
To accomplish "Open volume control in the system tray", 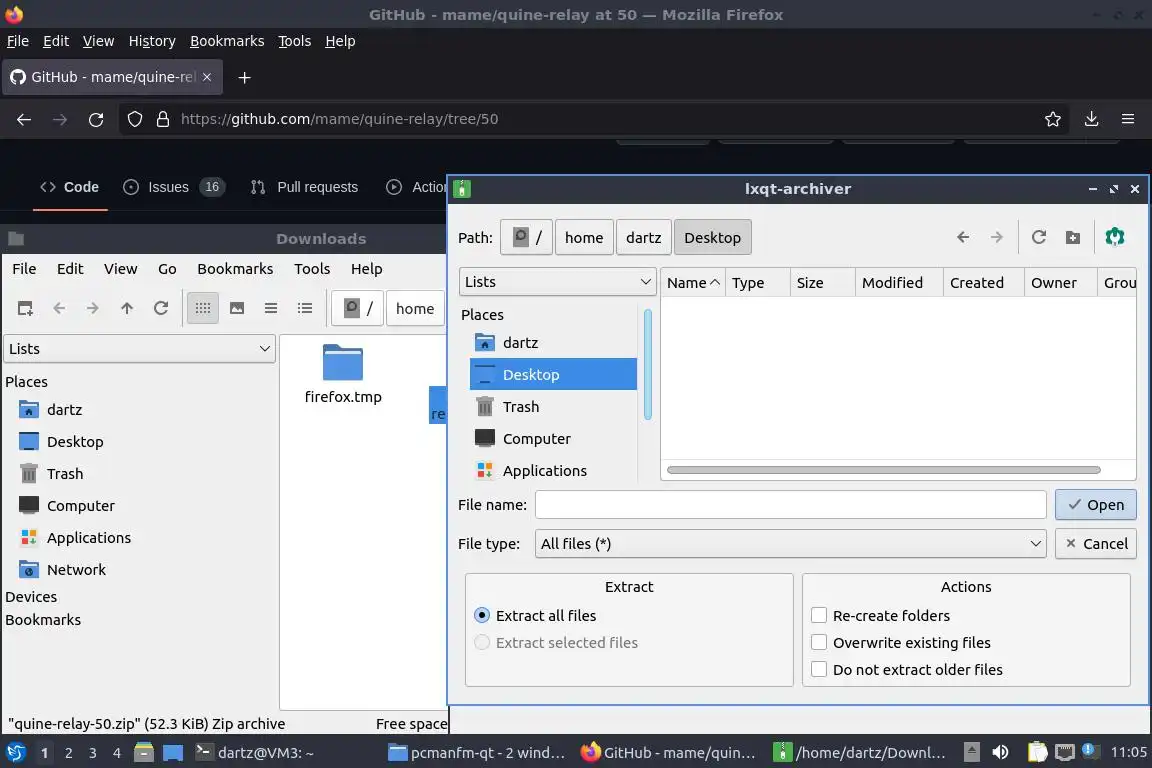I will point(1000,752).
